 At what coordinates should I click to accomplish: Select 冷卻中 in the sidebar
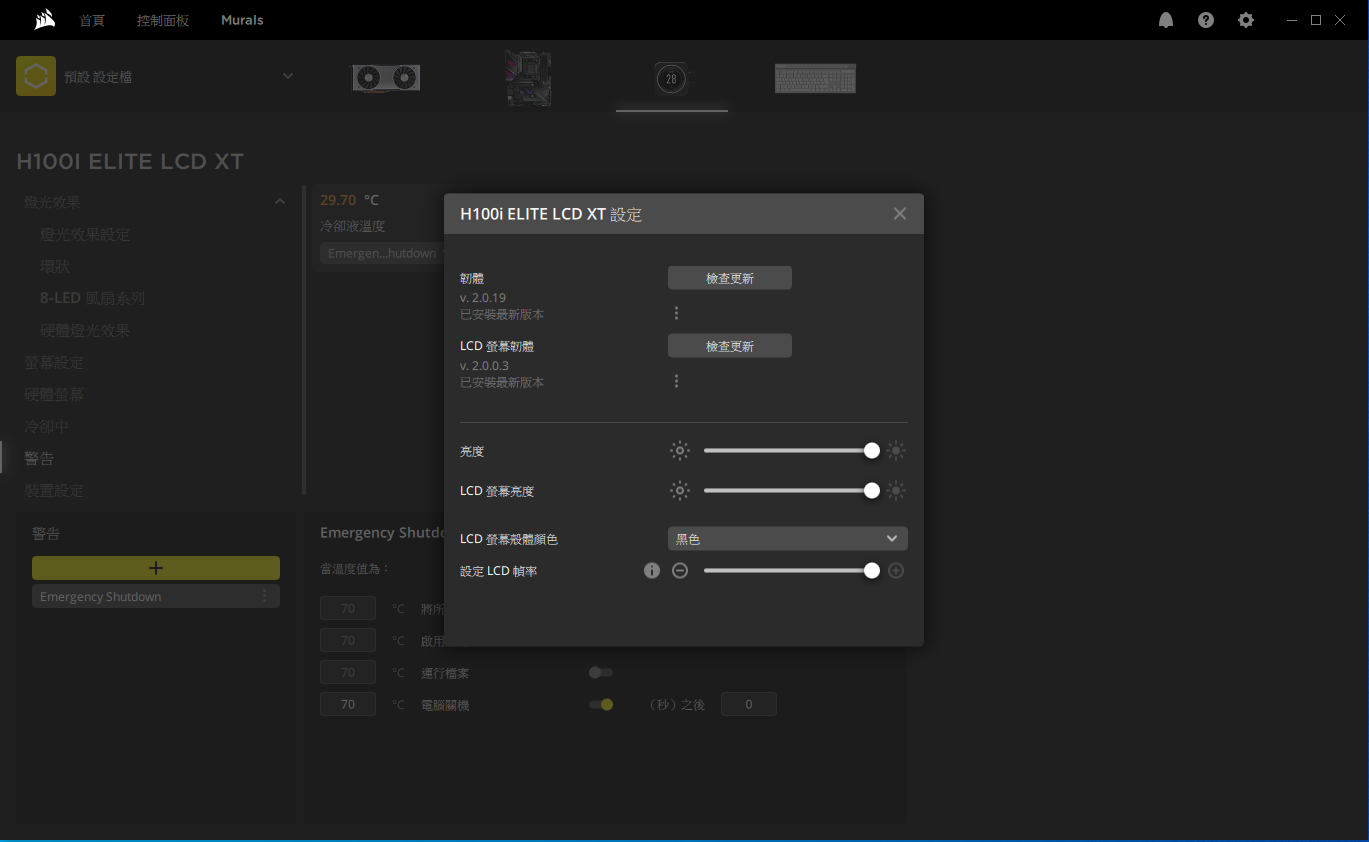(x=47, y=426)
